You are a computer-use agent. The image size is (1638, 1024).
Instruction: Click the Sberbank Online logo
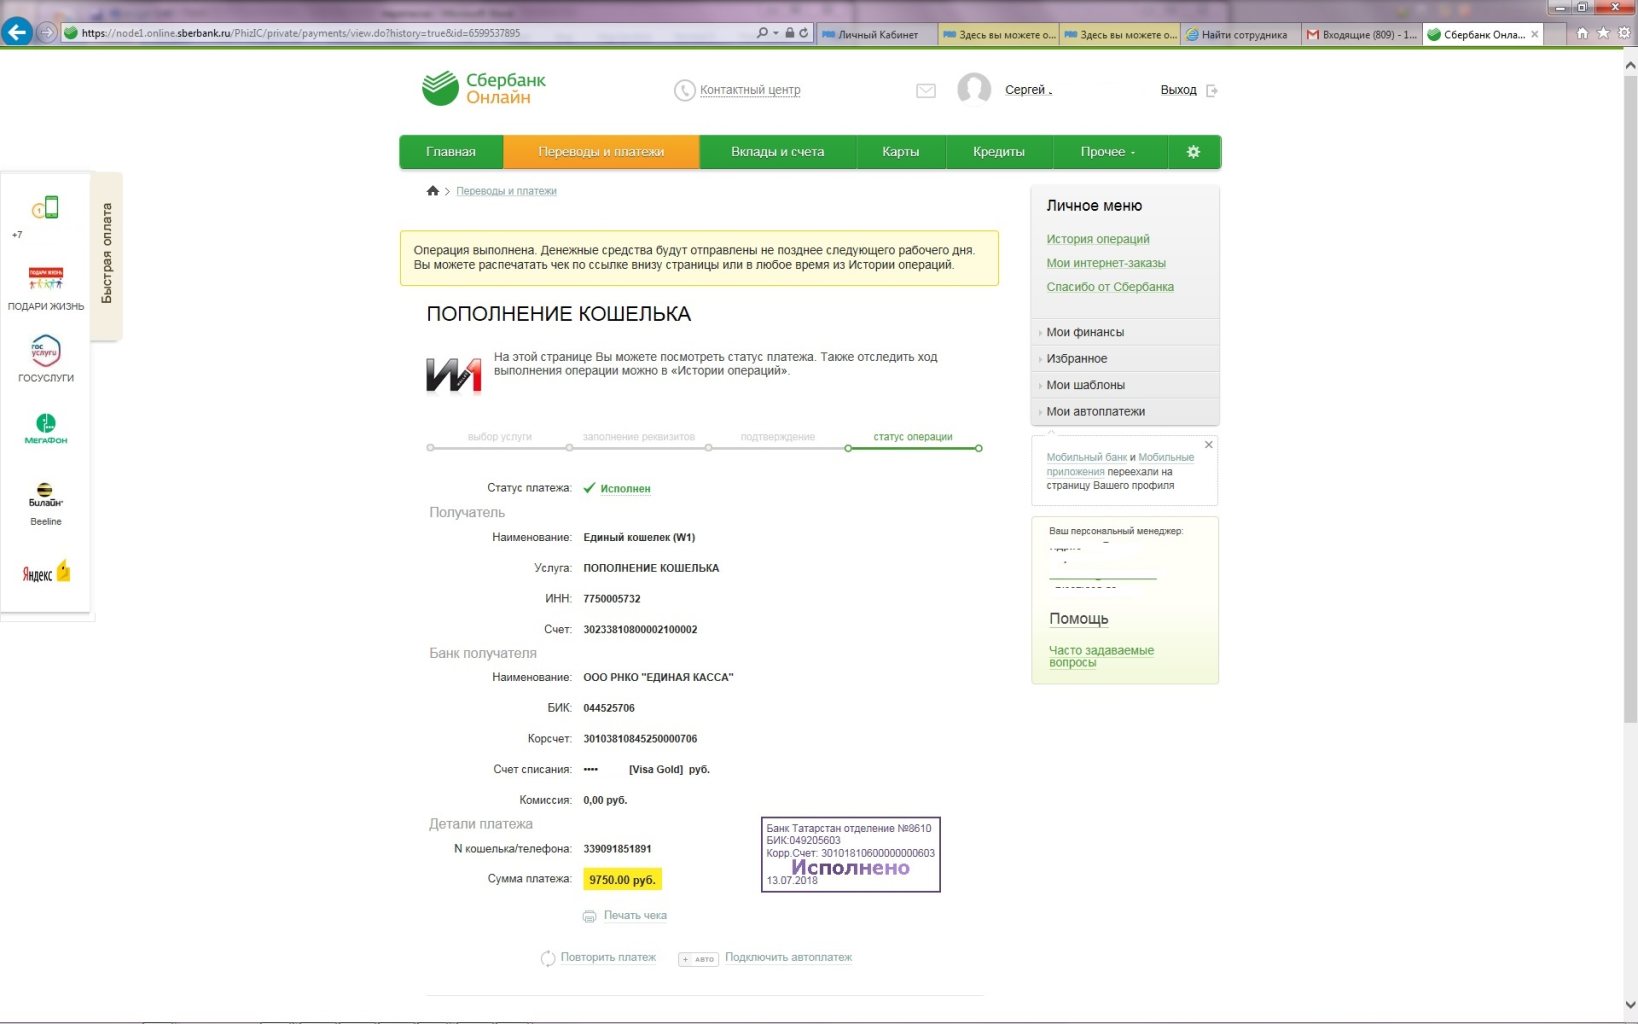click(484, 88)
